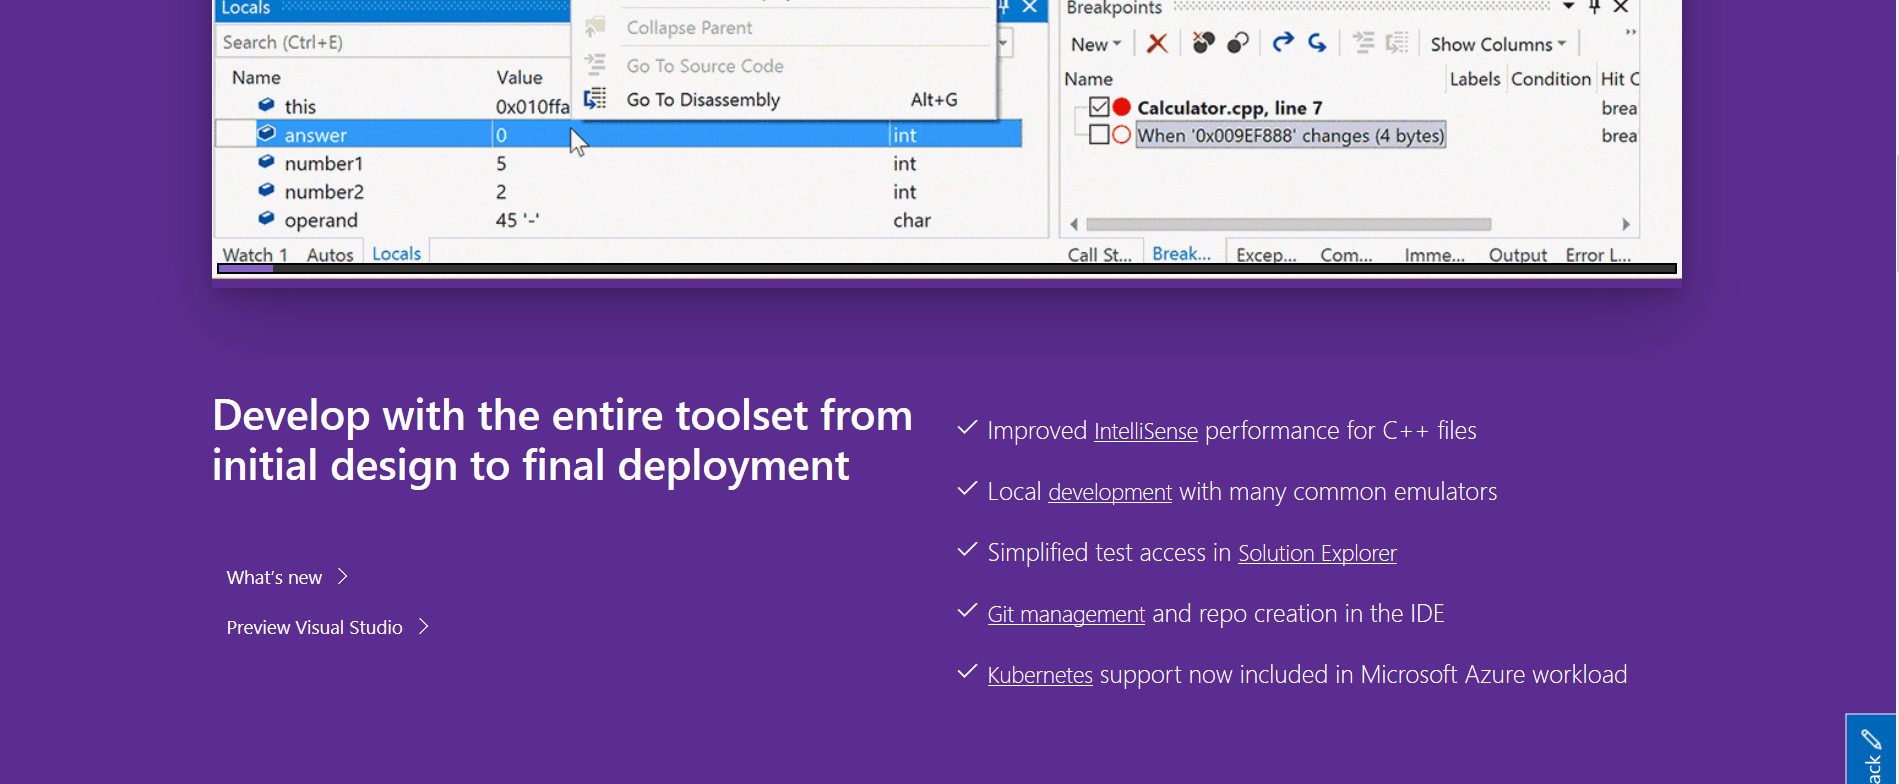Switch to the Error List tab
This screenshot has width=1899, height=784.
click(x=1598, y=255)
